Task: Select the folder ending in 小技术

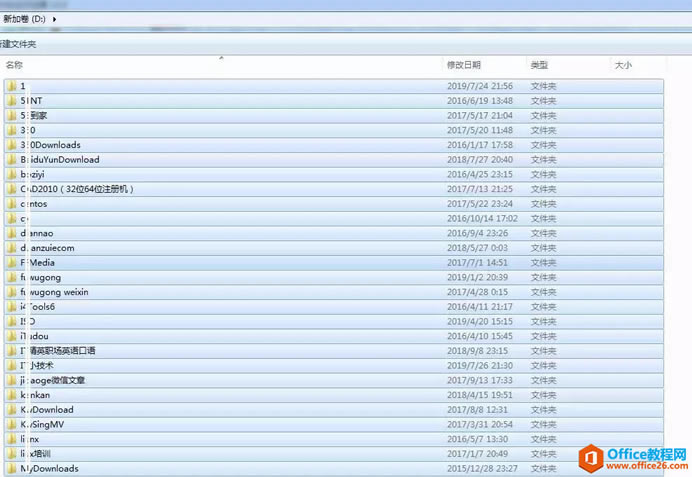Action: 37,365
